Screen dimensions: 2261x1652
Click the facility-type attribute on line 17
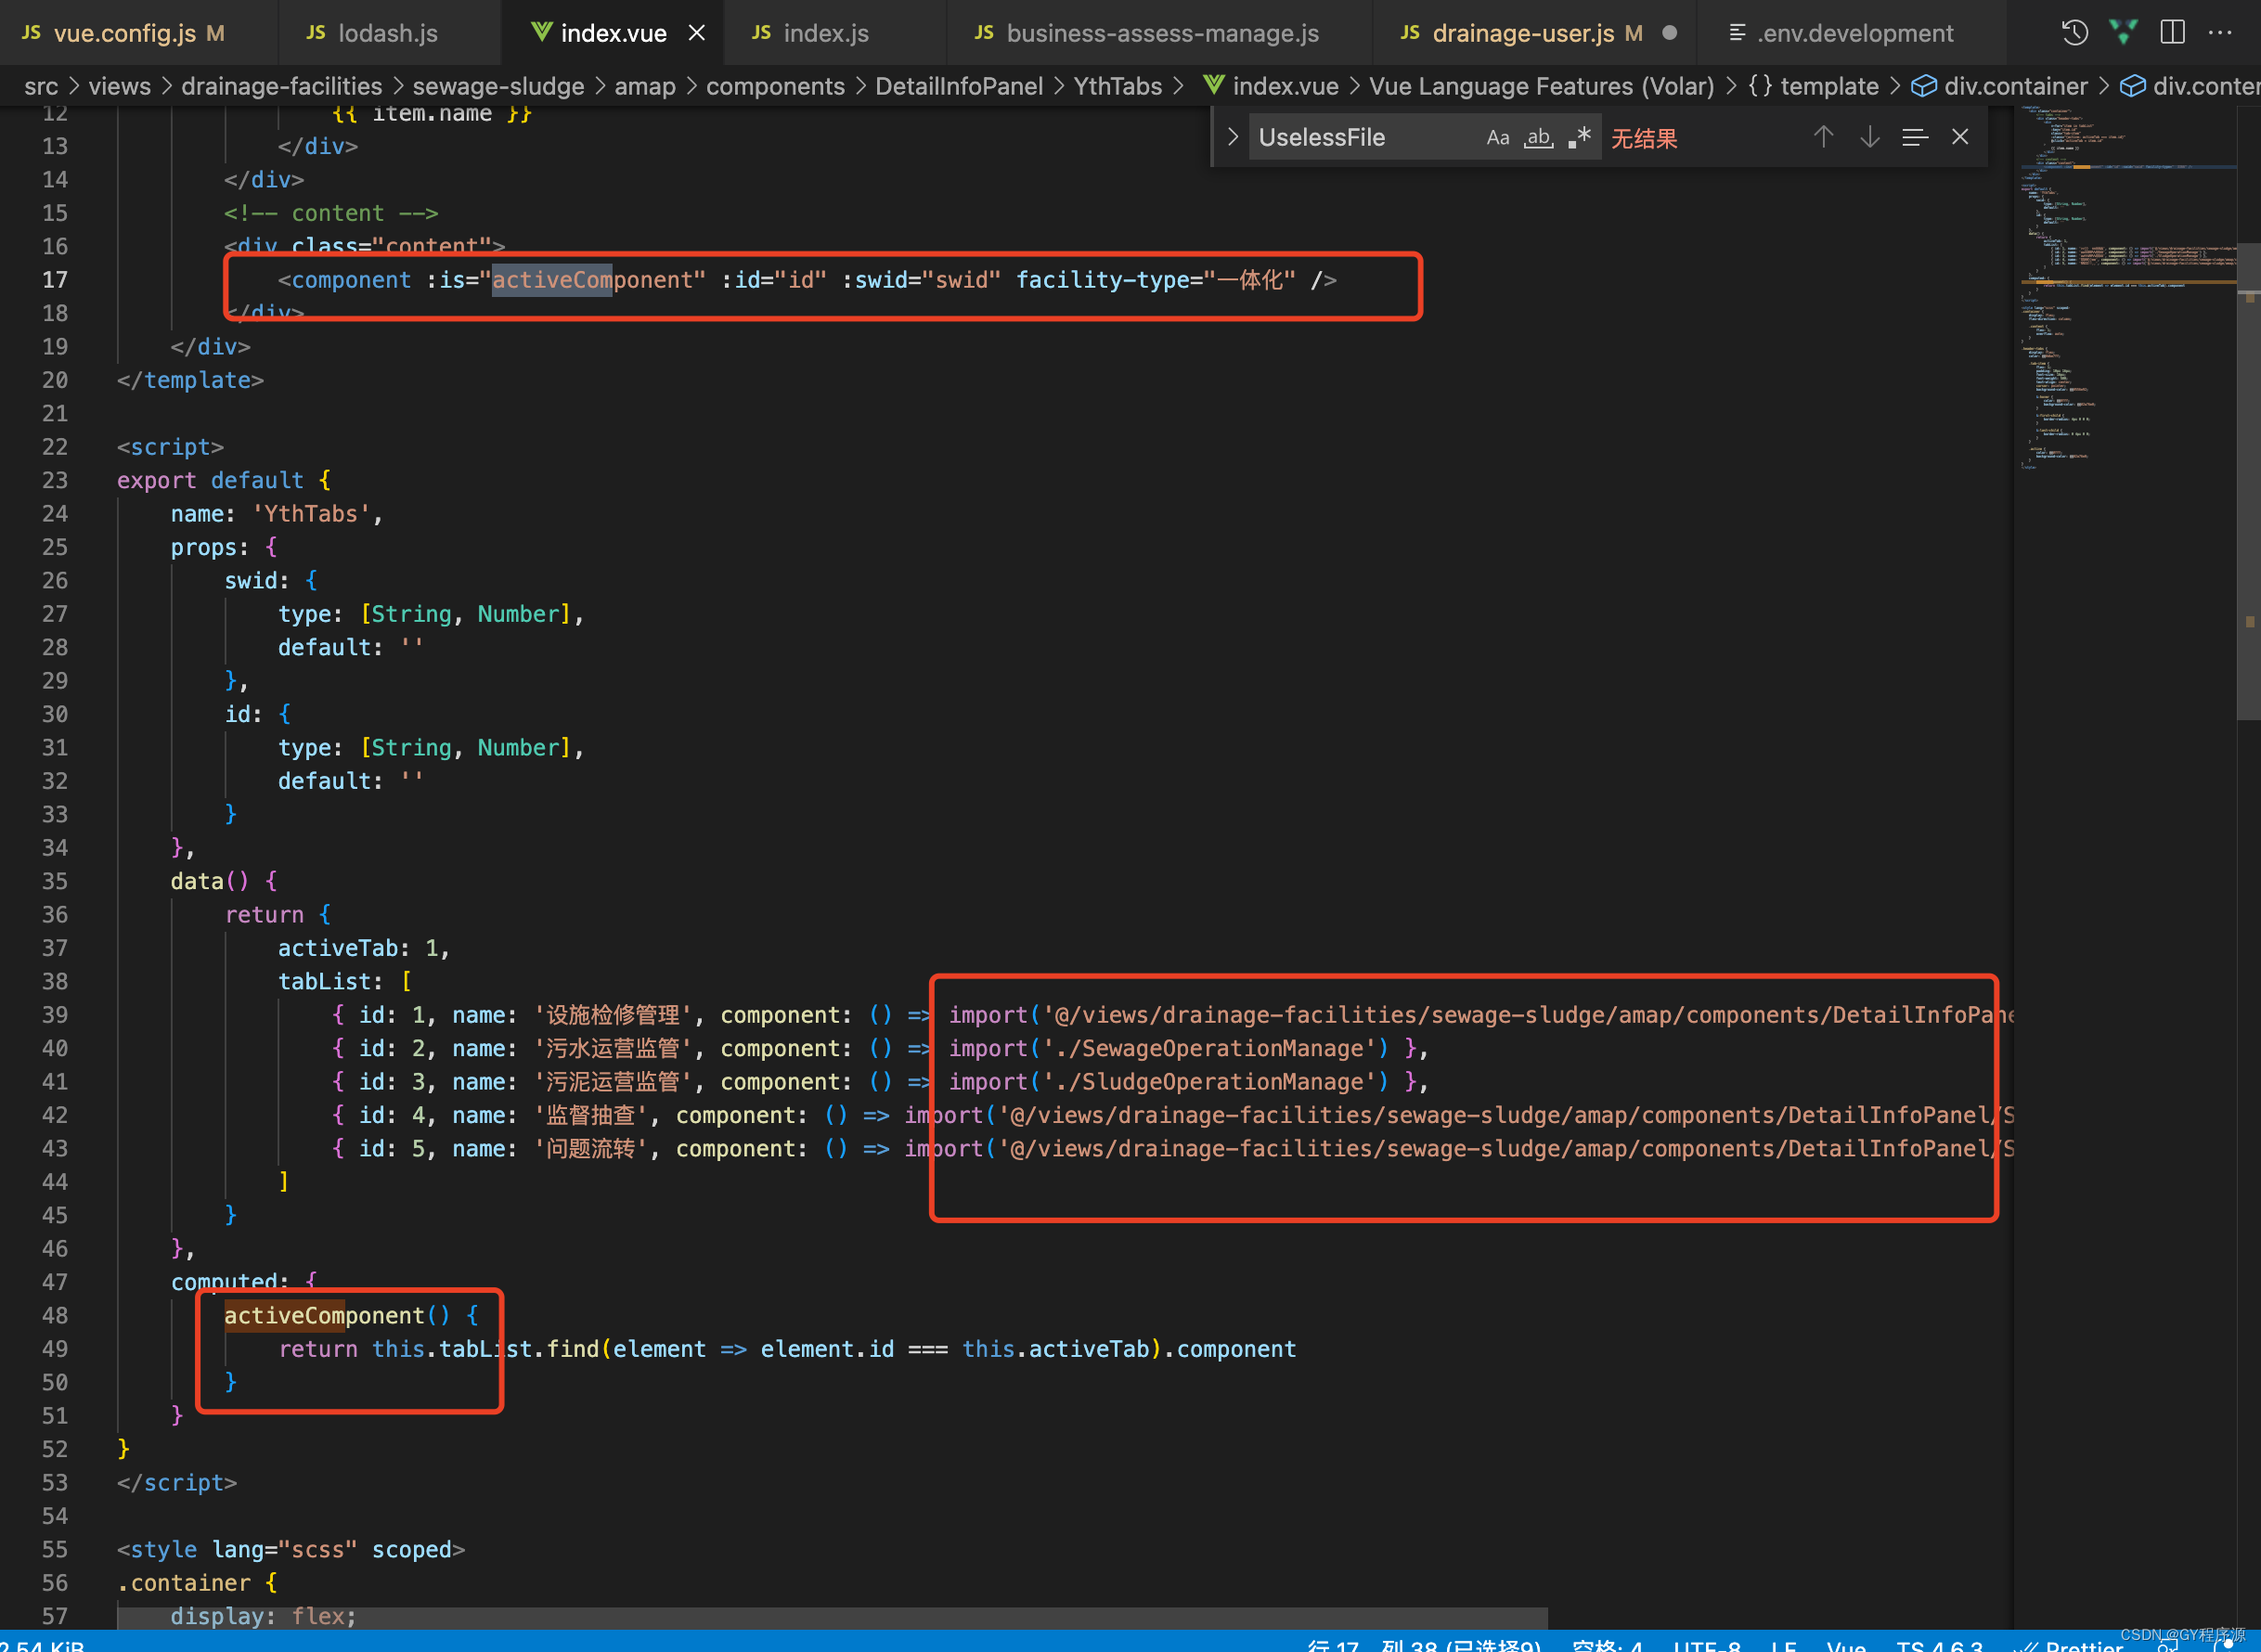(1103, 280)
